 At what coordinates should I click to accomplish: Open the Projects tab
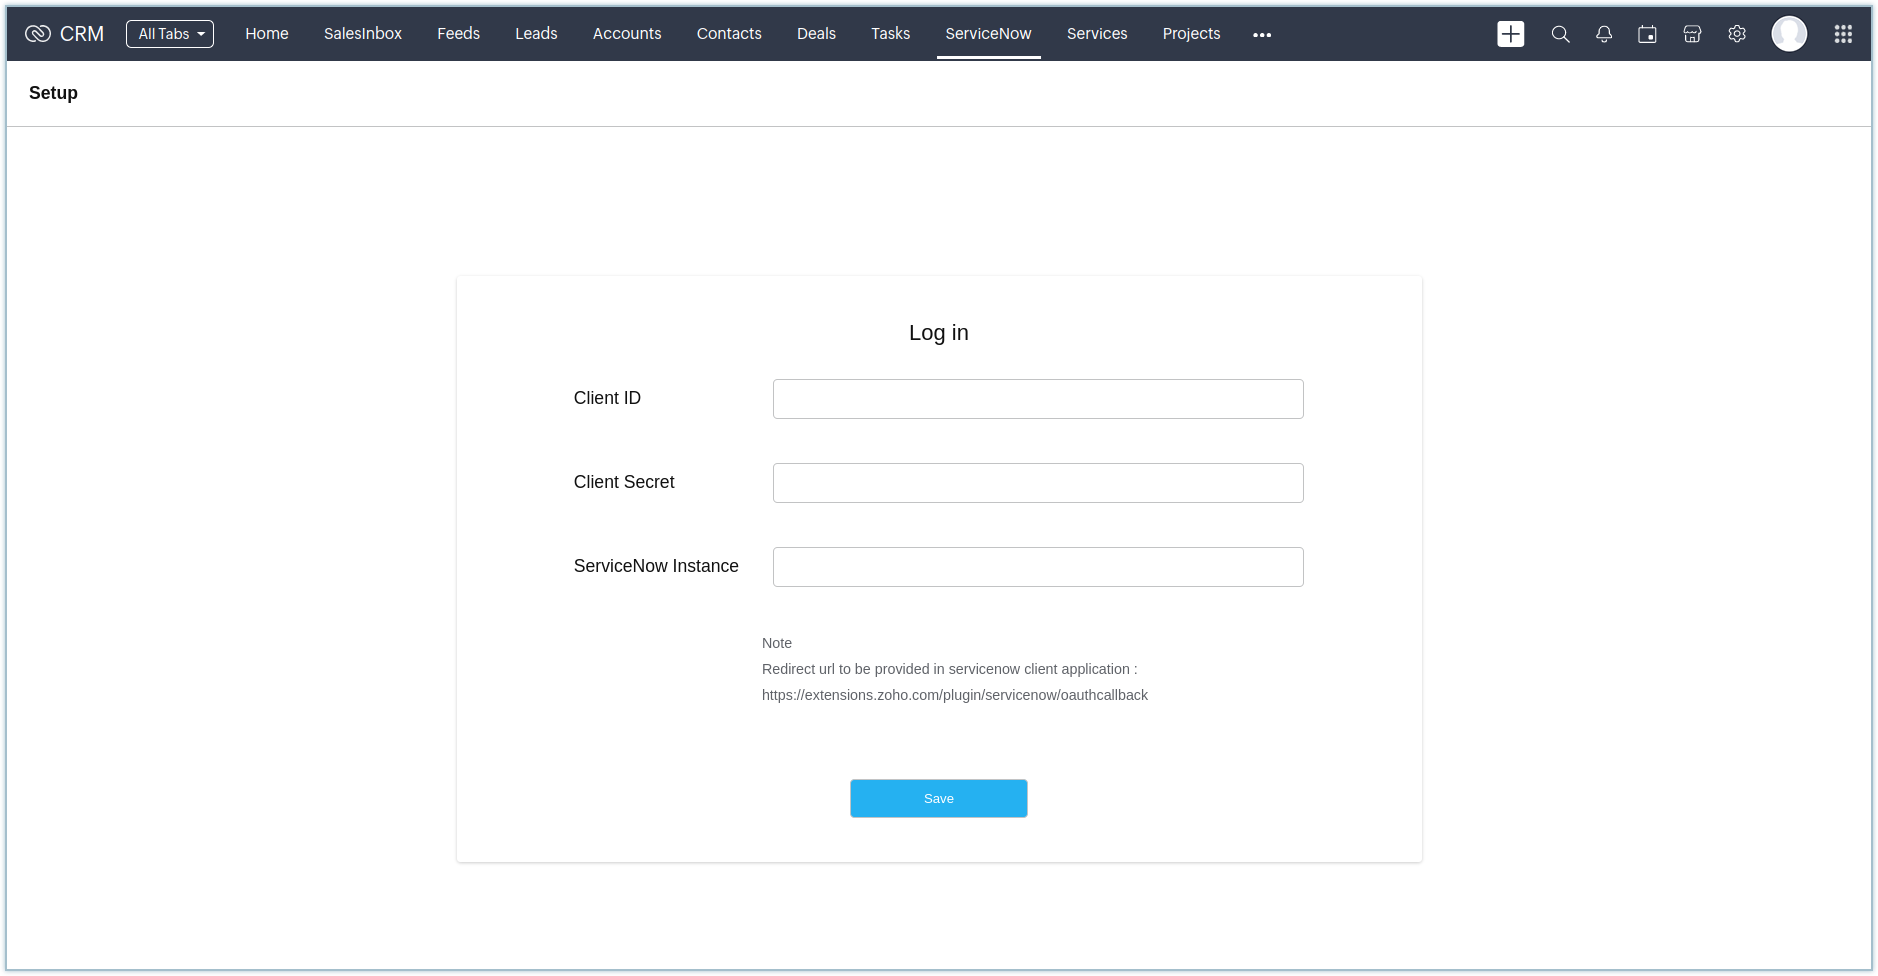pyautogui.click(x=1191, y=34)
